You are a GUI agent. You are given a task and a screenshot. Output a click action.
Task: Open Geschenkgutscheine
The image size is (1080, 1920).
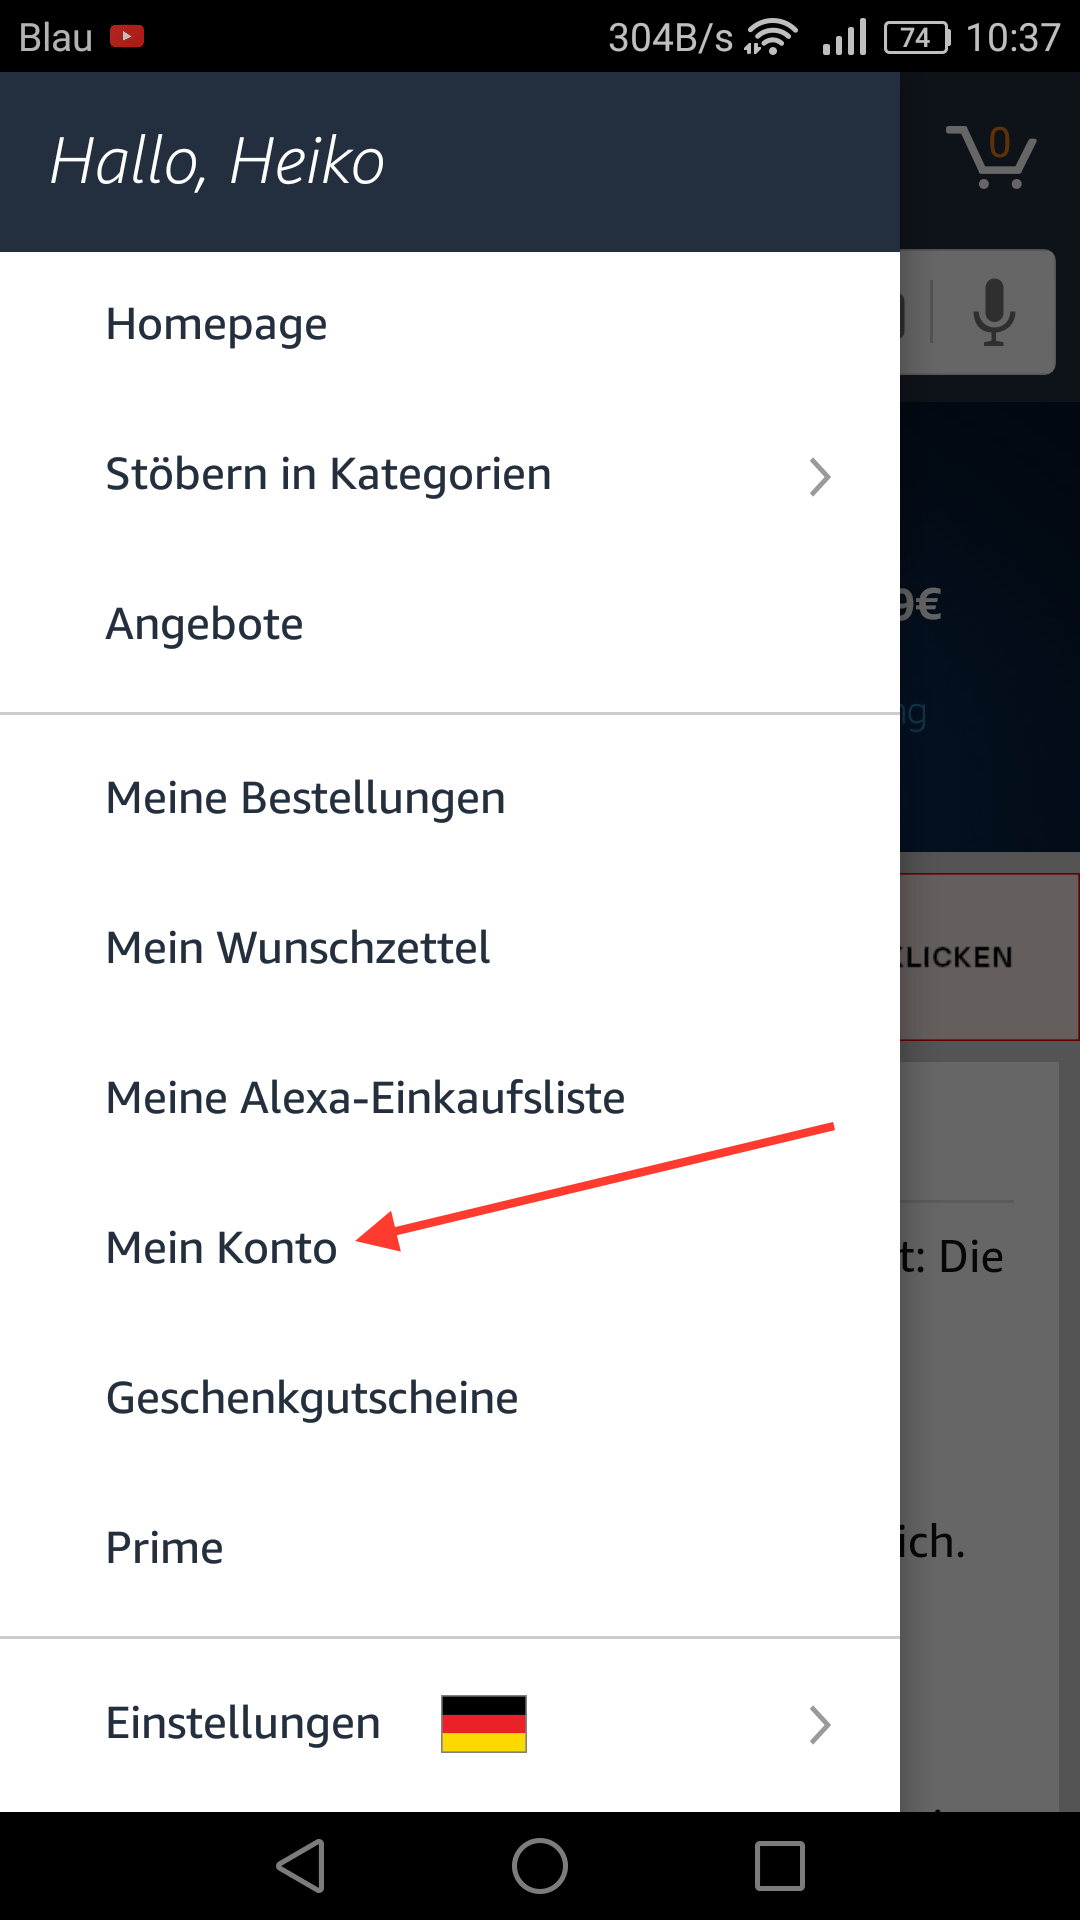312,1397
